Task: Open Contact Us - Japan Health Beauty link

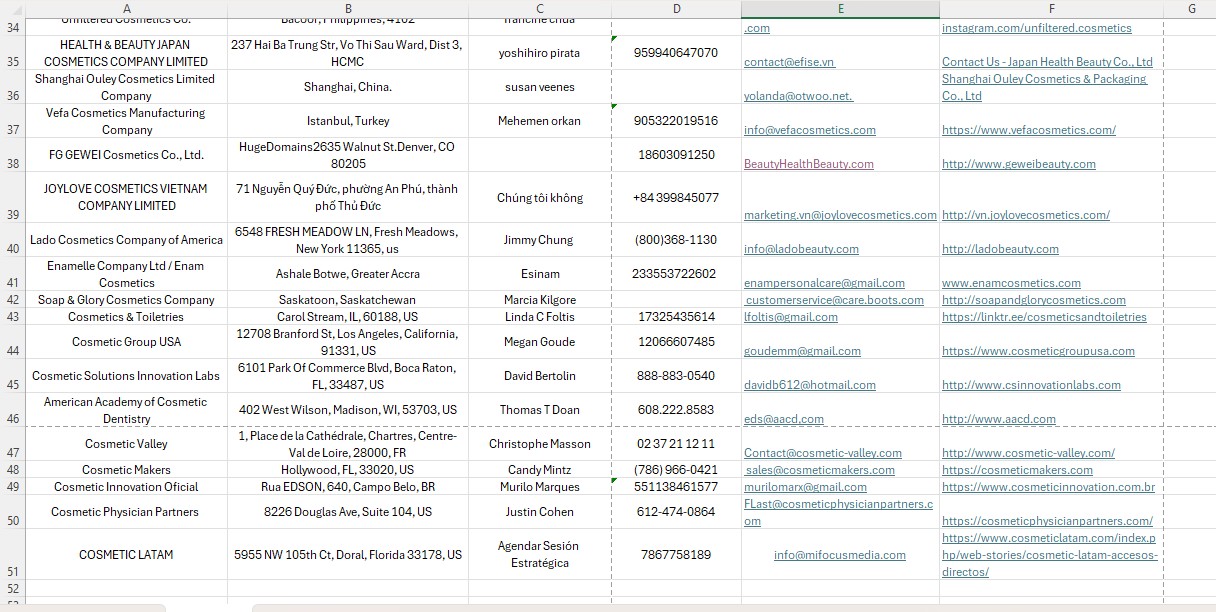Action: pyautogui.click(x=1047, y=62)
